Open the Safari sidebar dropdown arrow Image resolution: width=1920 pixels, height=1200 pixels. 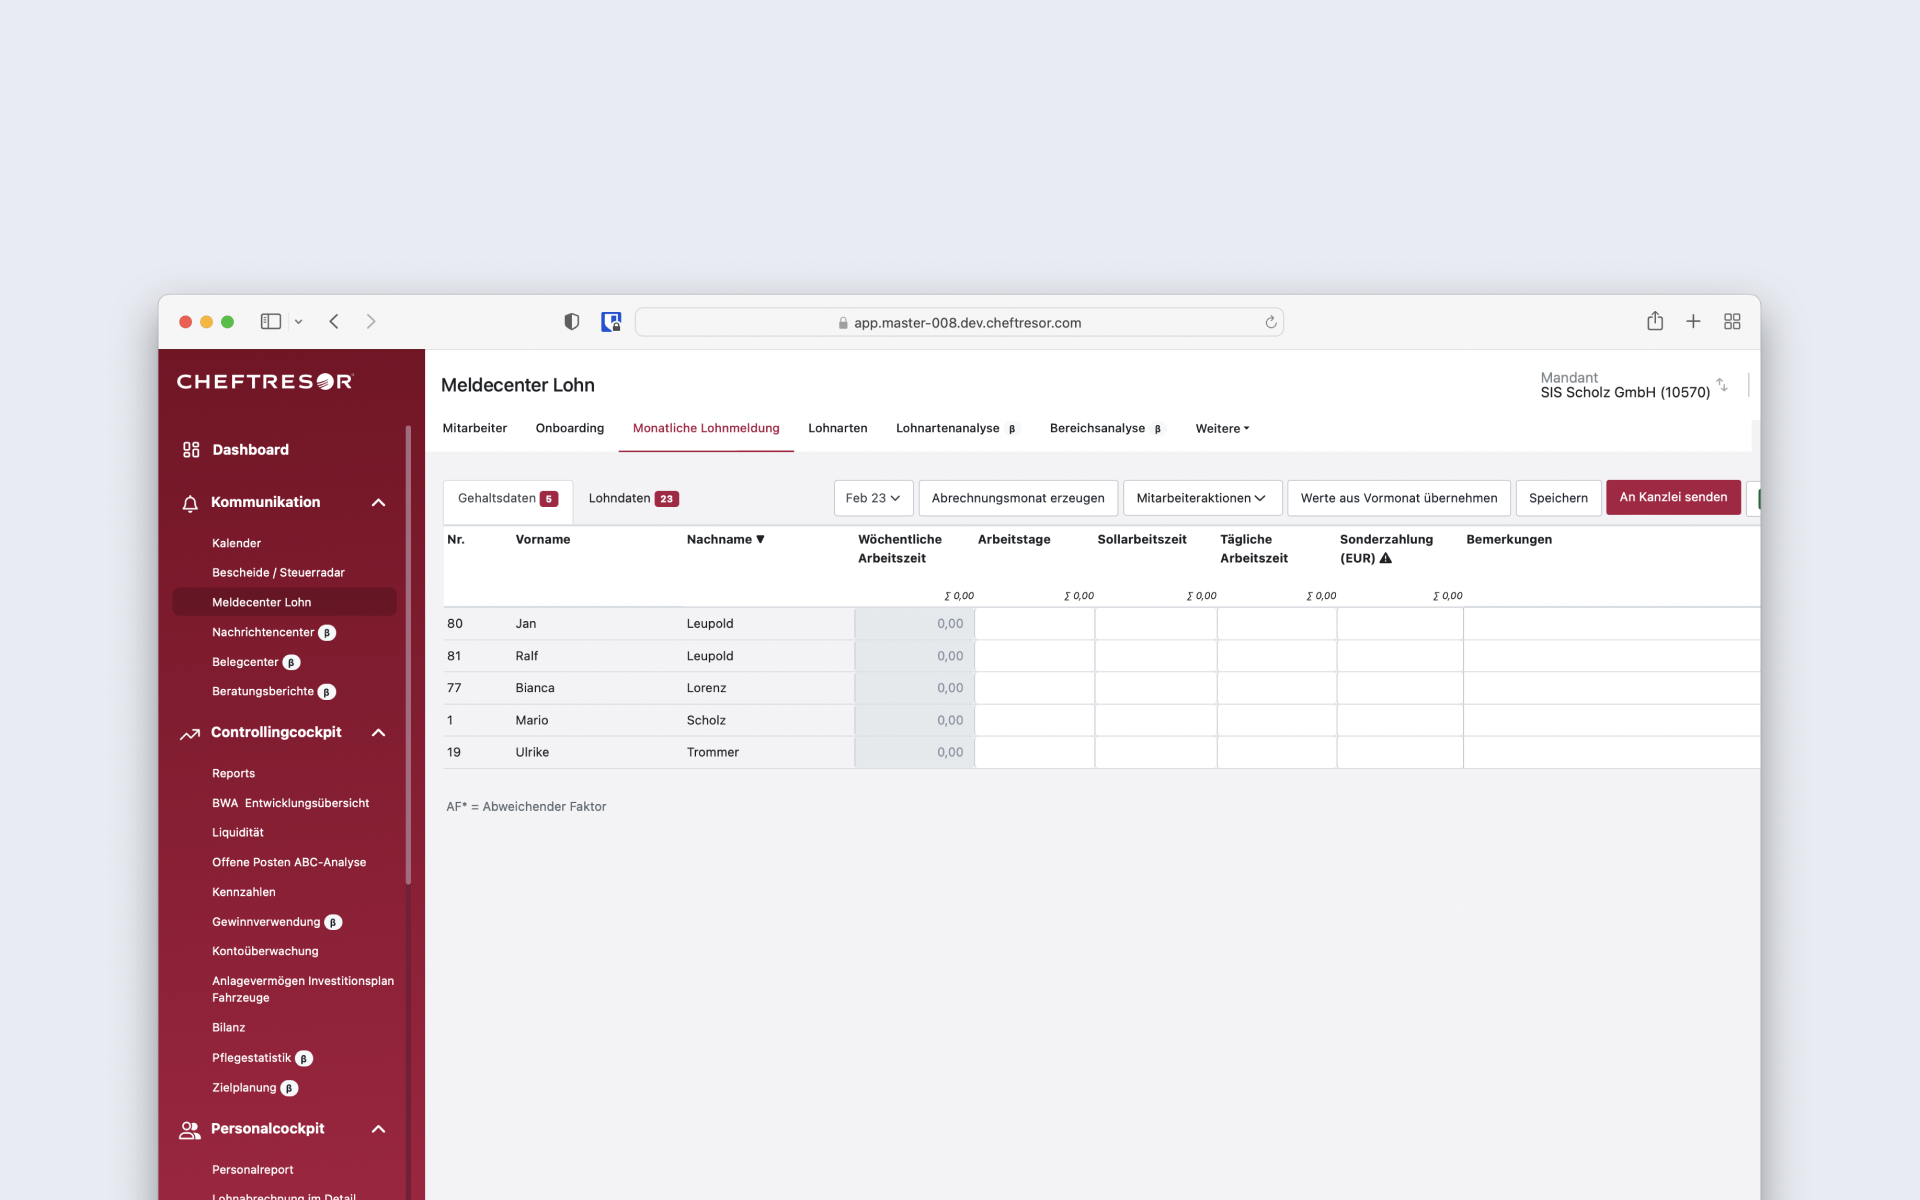298,322
